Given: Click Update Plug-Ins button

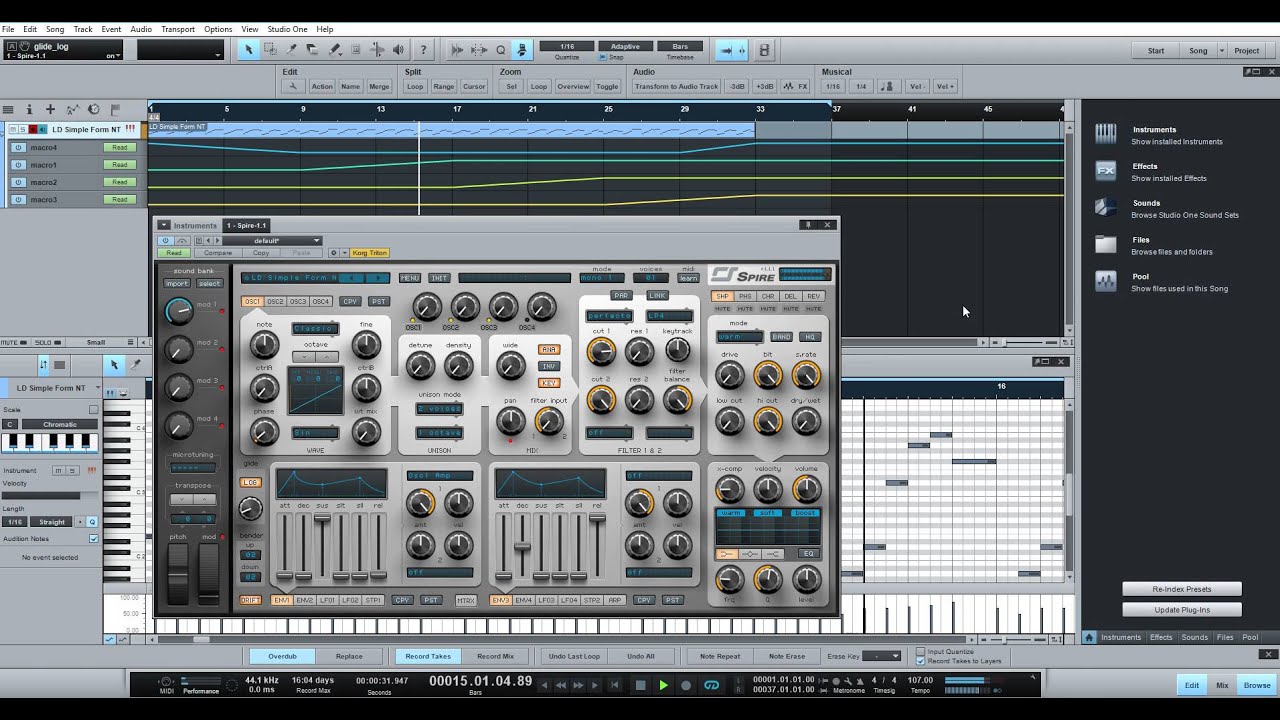Looking at the screenshot, I should [1182, 610].
